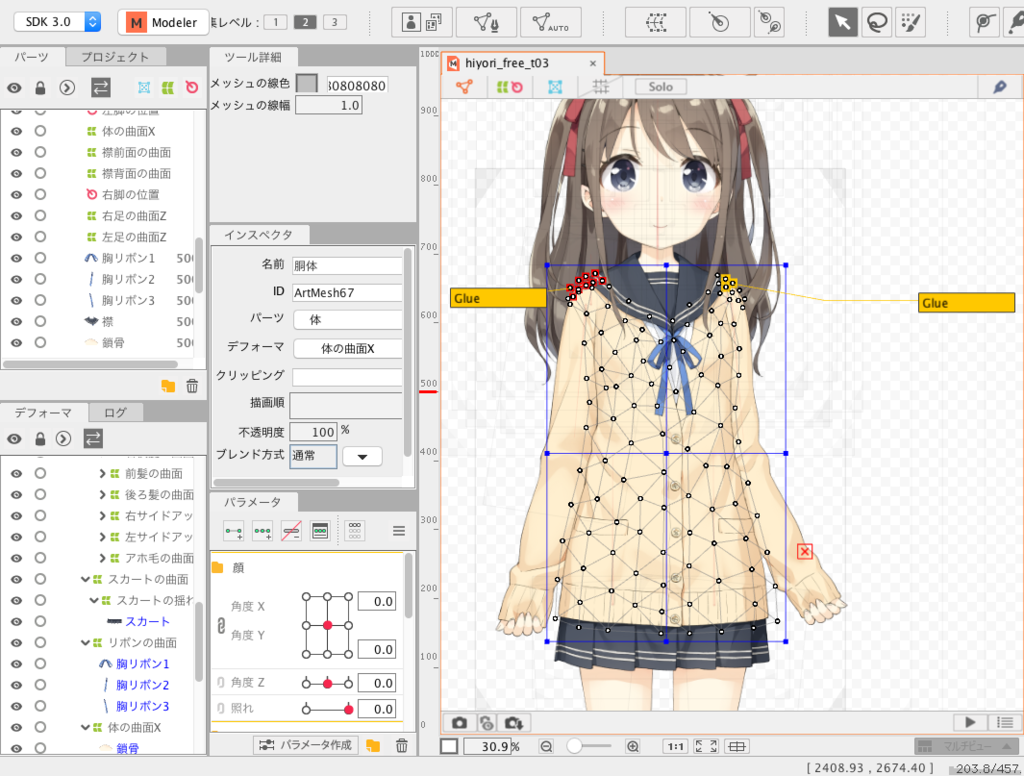Click the blue mesh box canvas icon
The width and height of the screenshot is (1024, 776).
[x=555, y=87]
